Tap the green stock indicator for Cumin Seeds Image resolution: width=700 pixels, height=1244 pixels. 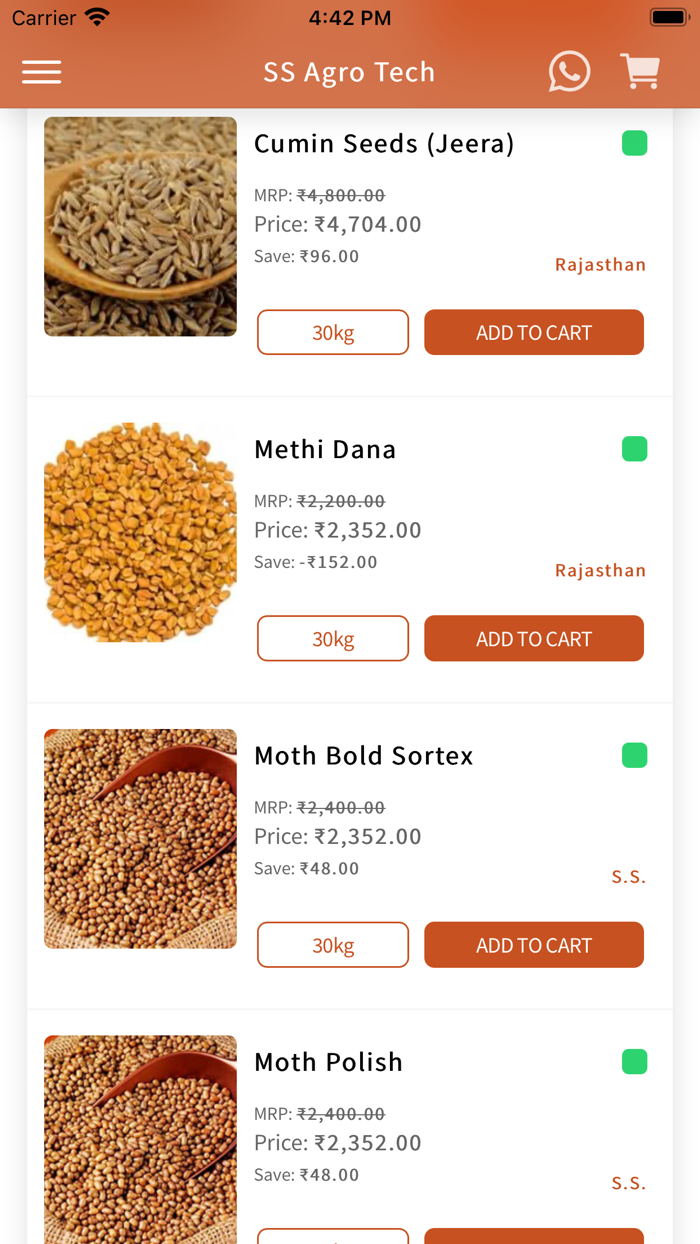point(634,143)
